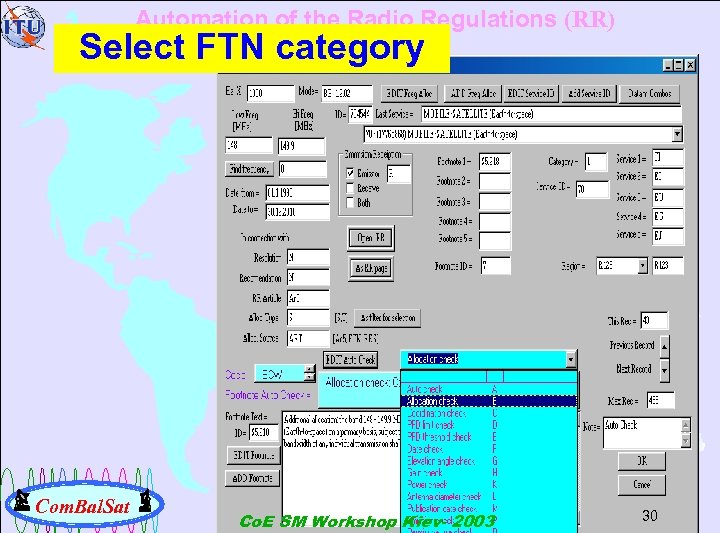Click the Footnote 5 input field

point(495,240)
